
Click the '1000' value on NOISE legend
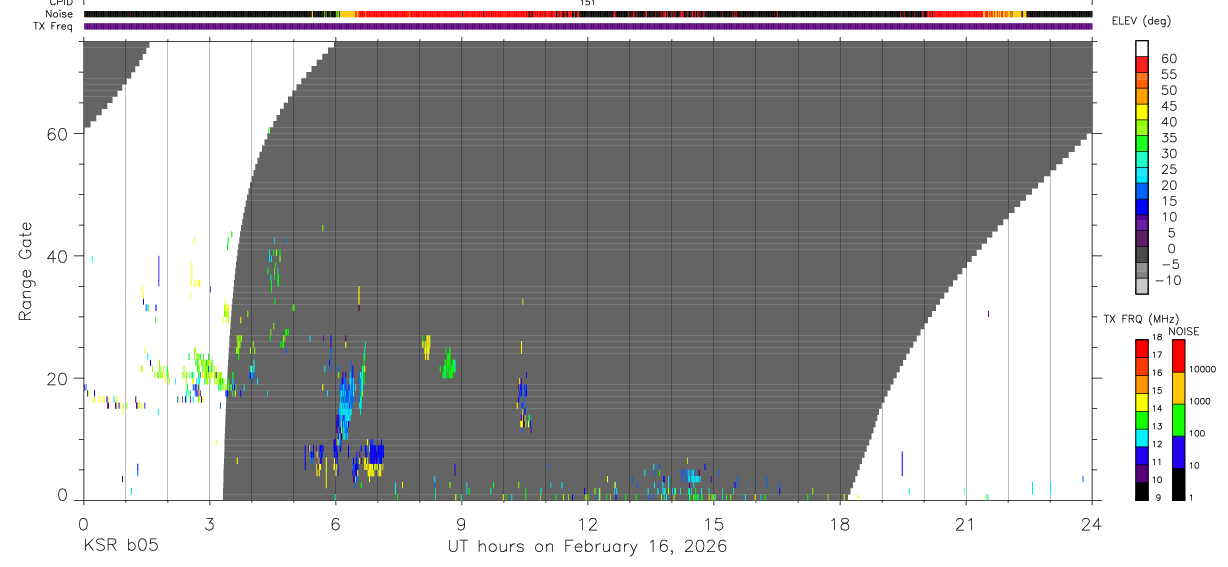pyautogui.click(x=1201, y=401)
